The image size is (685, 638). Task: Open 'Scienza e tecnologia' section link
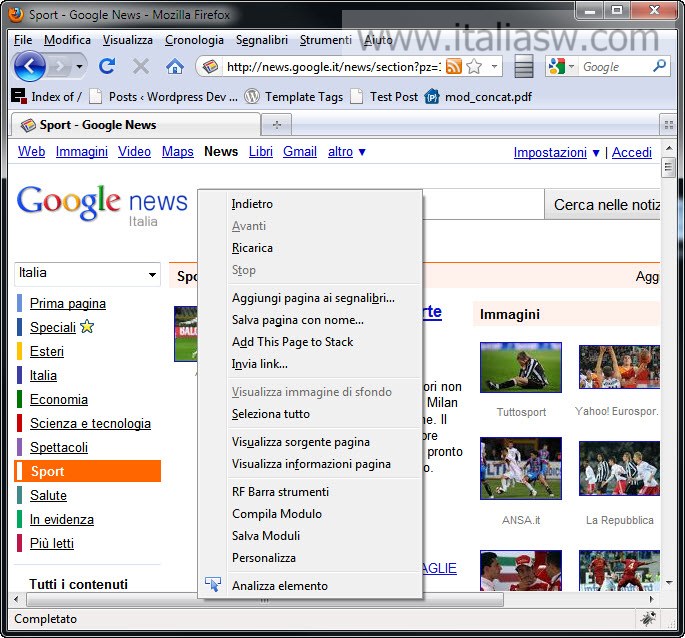tap(90, 423)
